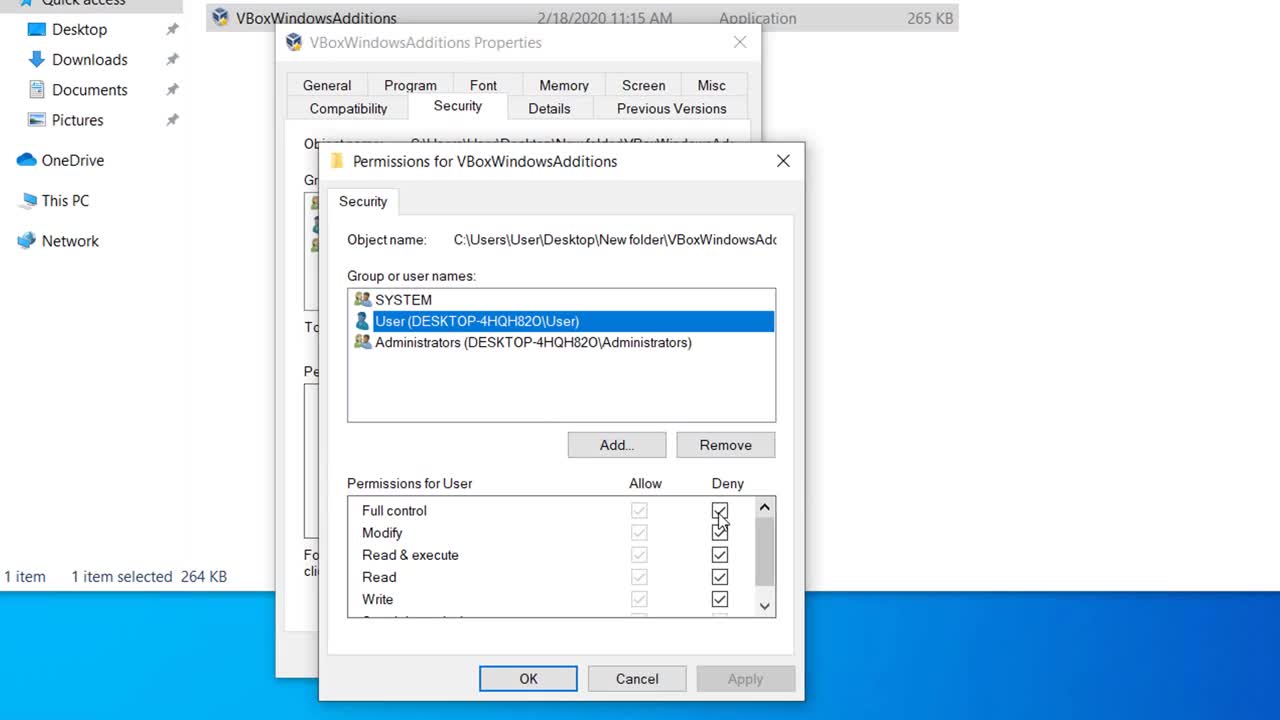Viewport: 1280px width, 720px height.
Task: Close the VBoxWindowsAdditions Properties window
Action: coord(740,42)
